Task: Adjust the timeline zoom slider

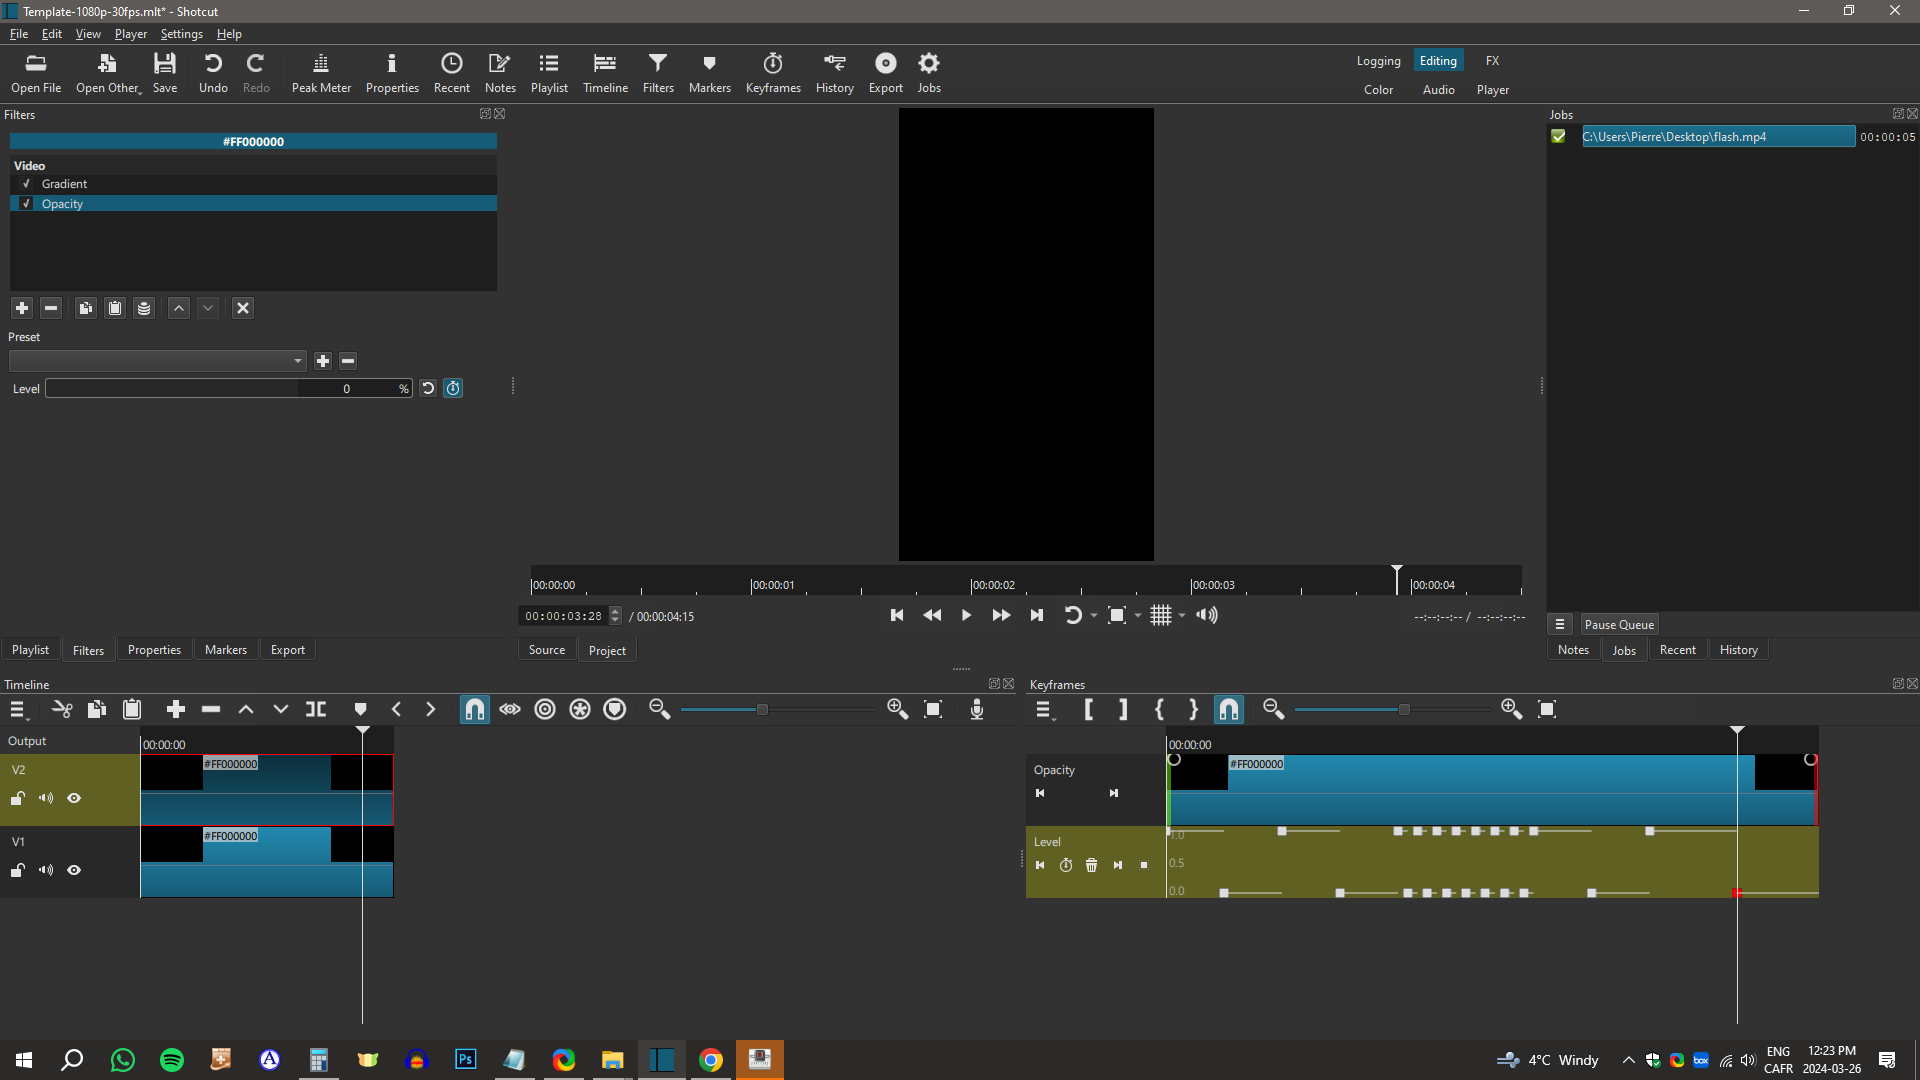Action: click(762, 710)
